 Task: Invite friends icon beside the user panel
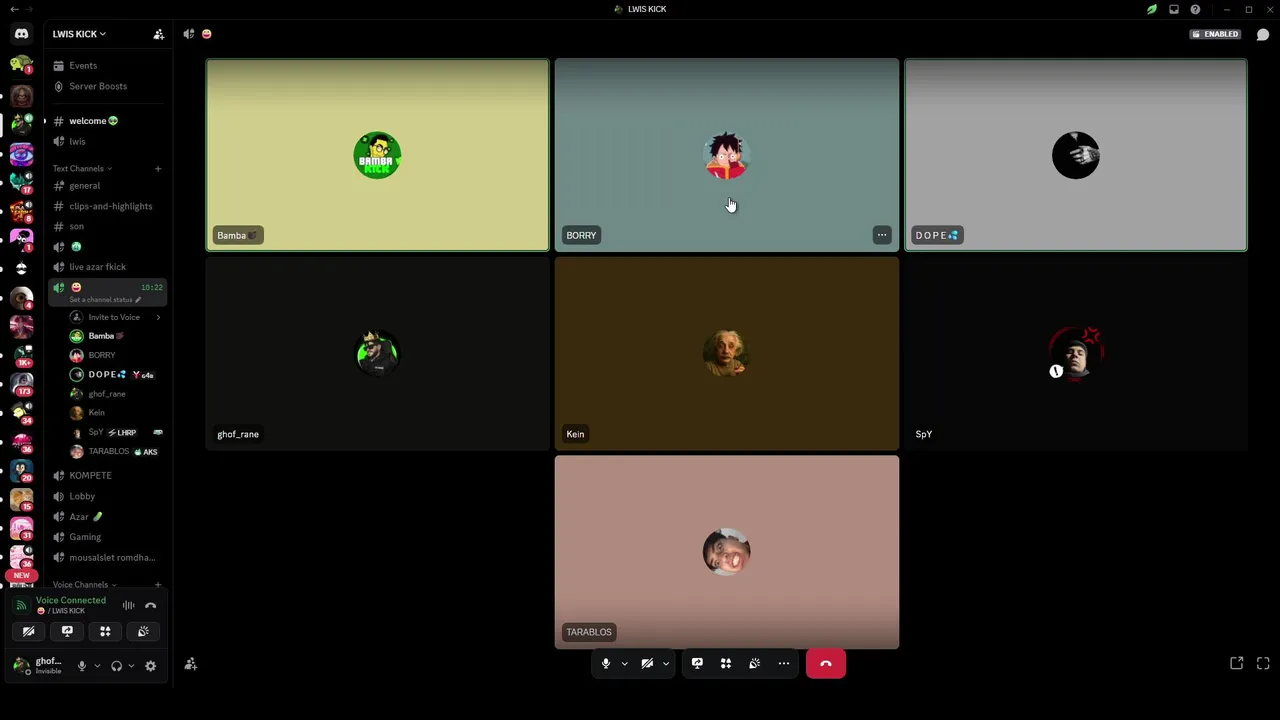(190, 664)
